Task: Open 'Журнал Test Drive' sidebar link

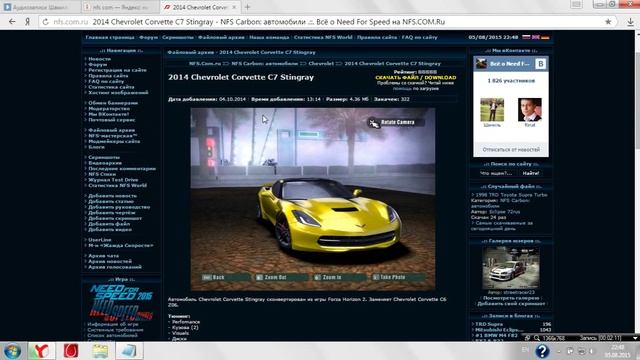Action: click(113, 180)
